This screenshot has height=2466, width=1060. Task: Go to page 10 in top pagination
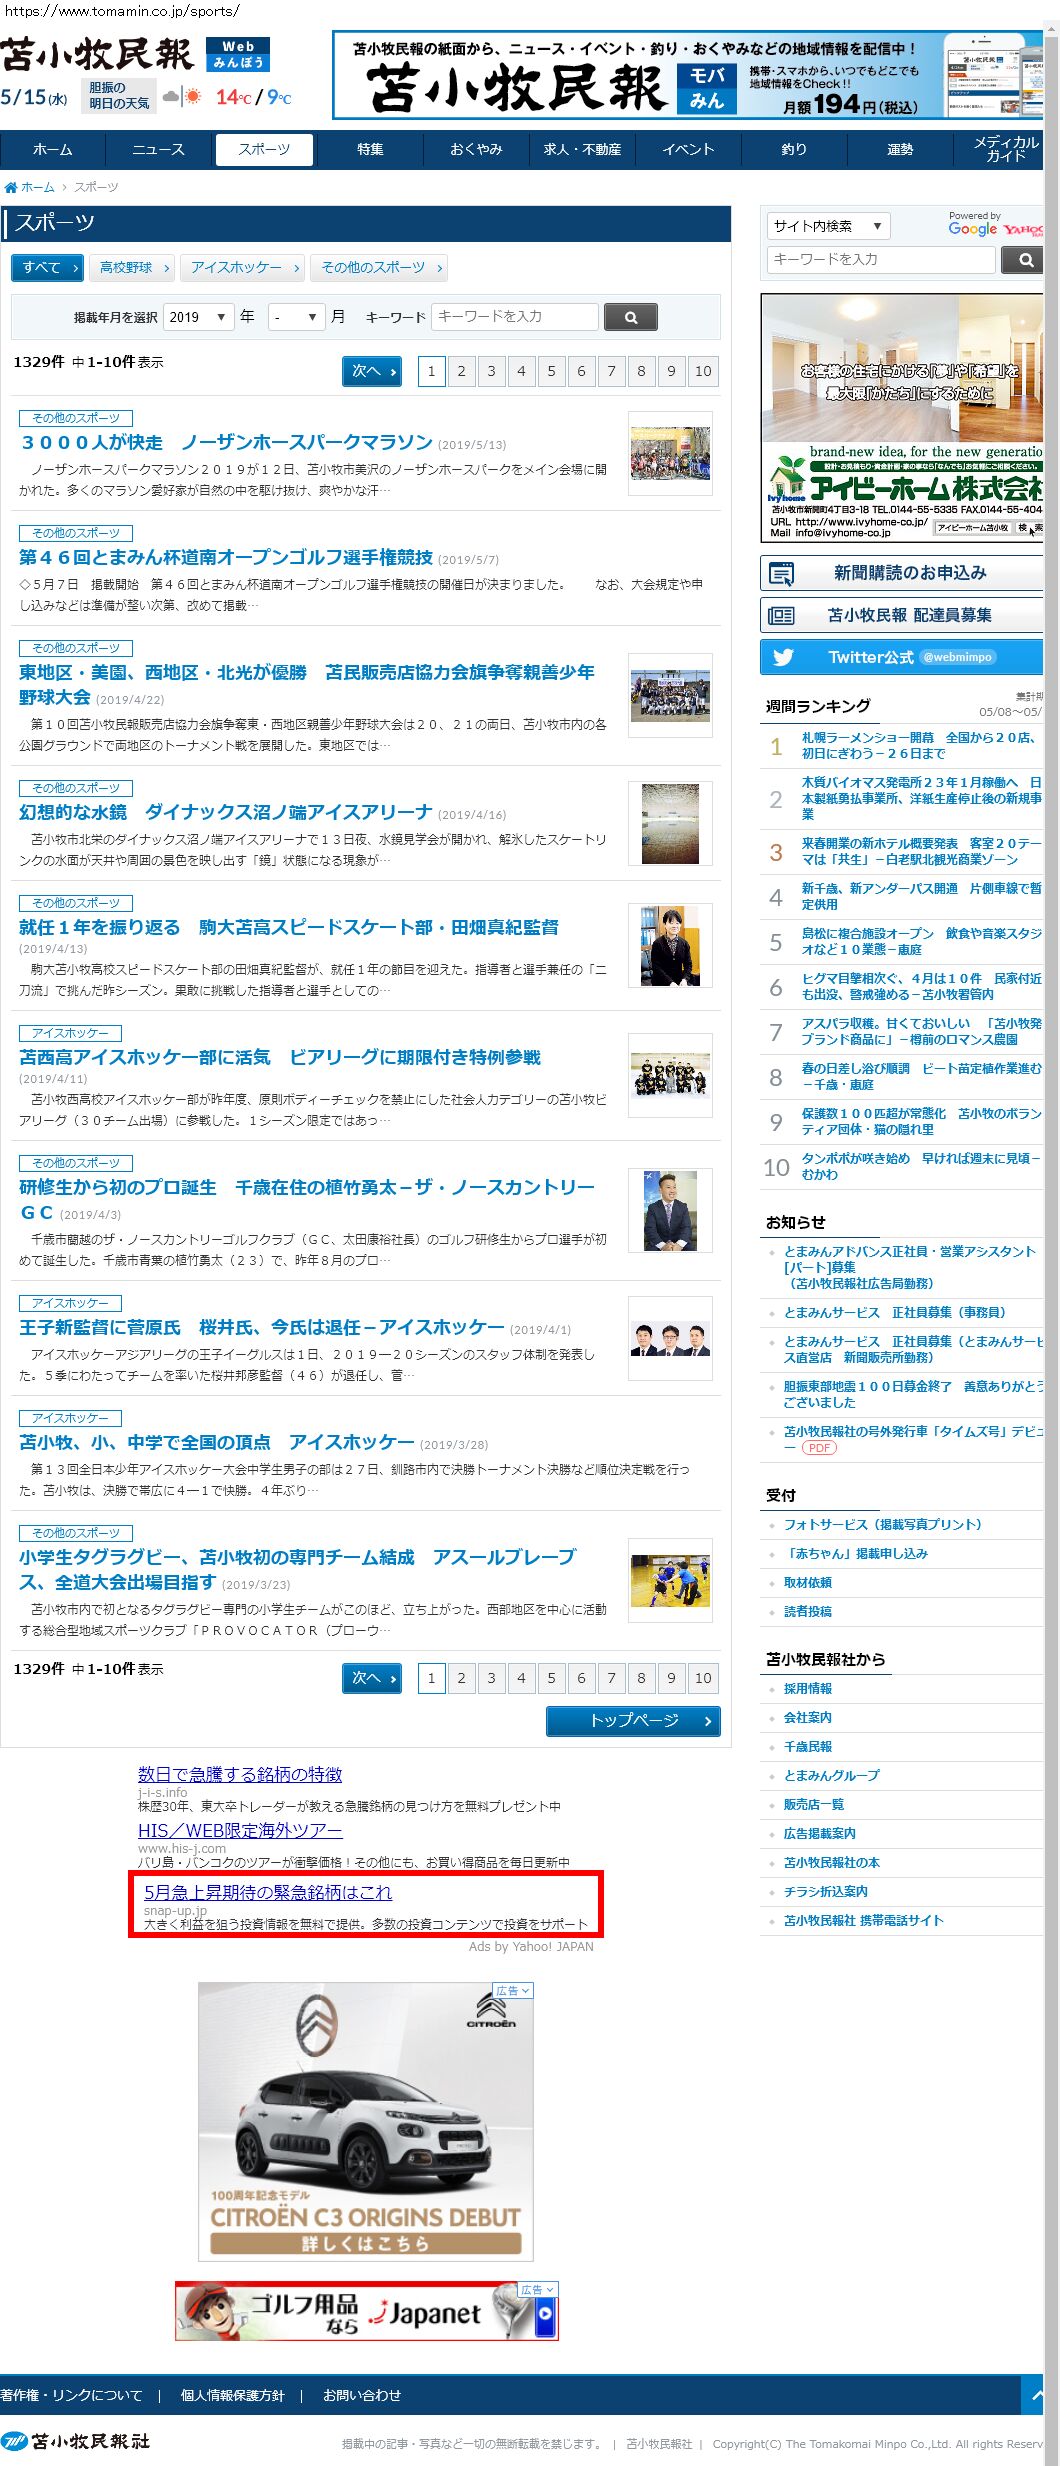(x=703, y=371)
